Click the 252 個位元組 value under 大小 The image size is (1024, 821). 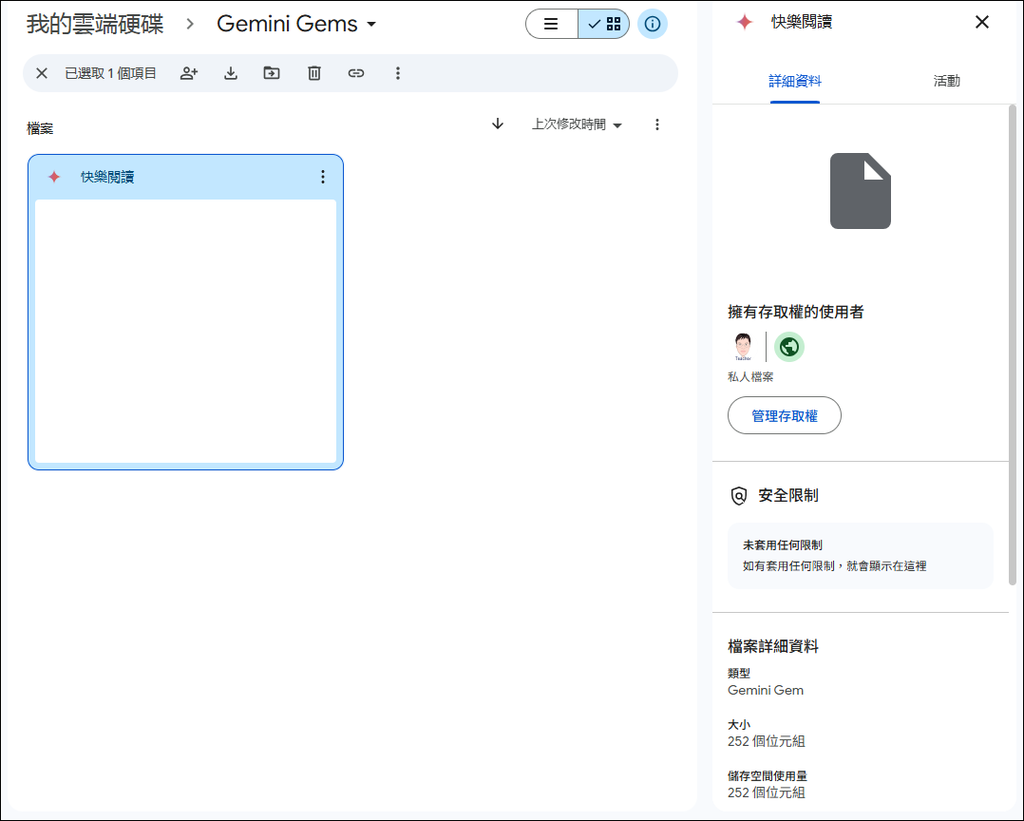pyautogui.click(x=766, y=741)
